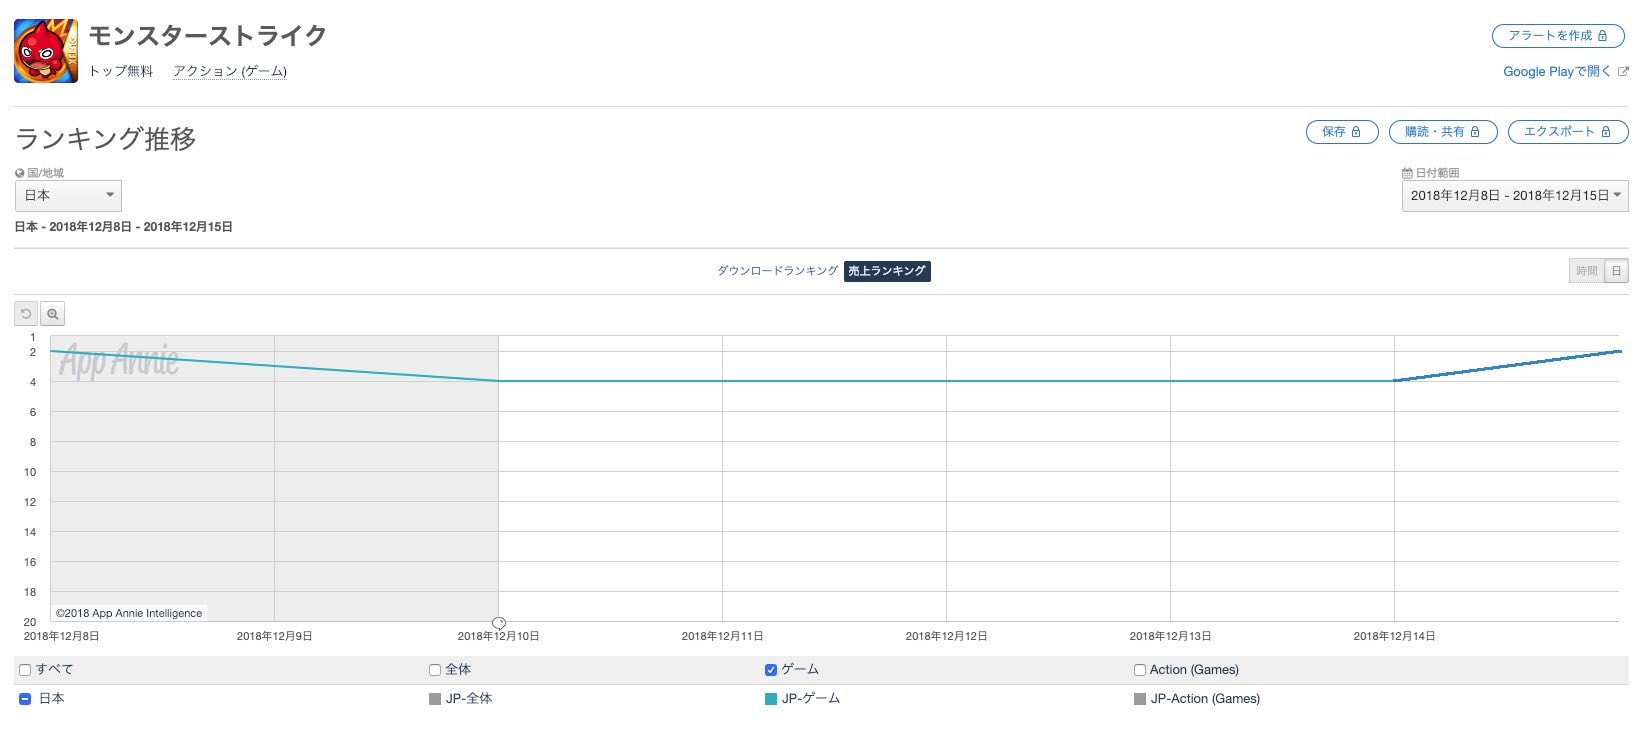1636x732 pixels.
Task: Check the 全体 checkbox
Action: point(435,670)
